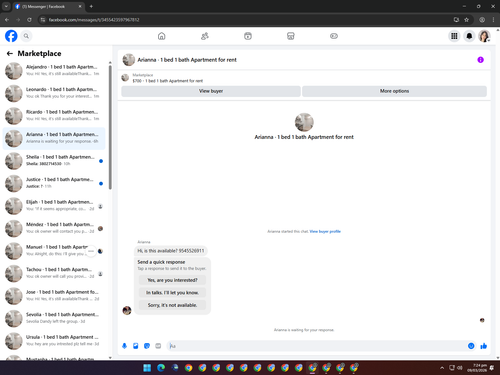Send quick reply 'Yes, are you interested?'

172,280
